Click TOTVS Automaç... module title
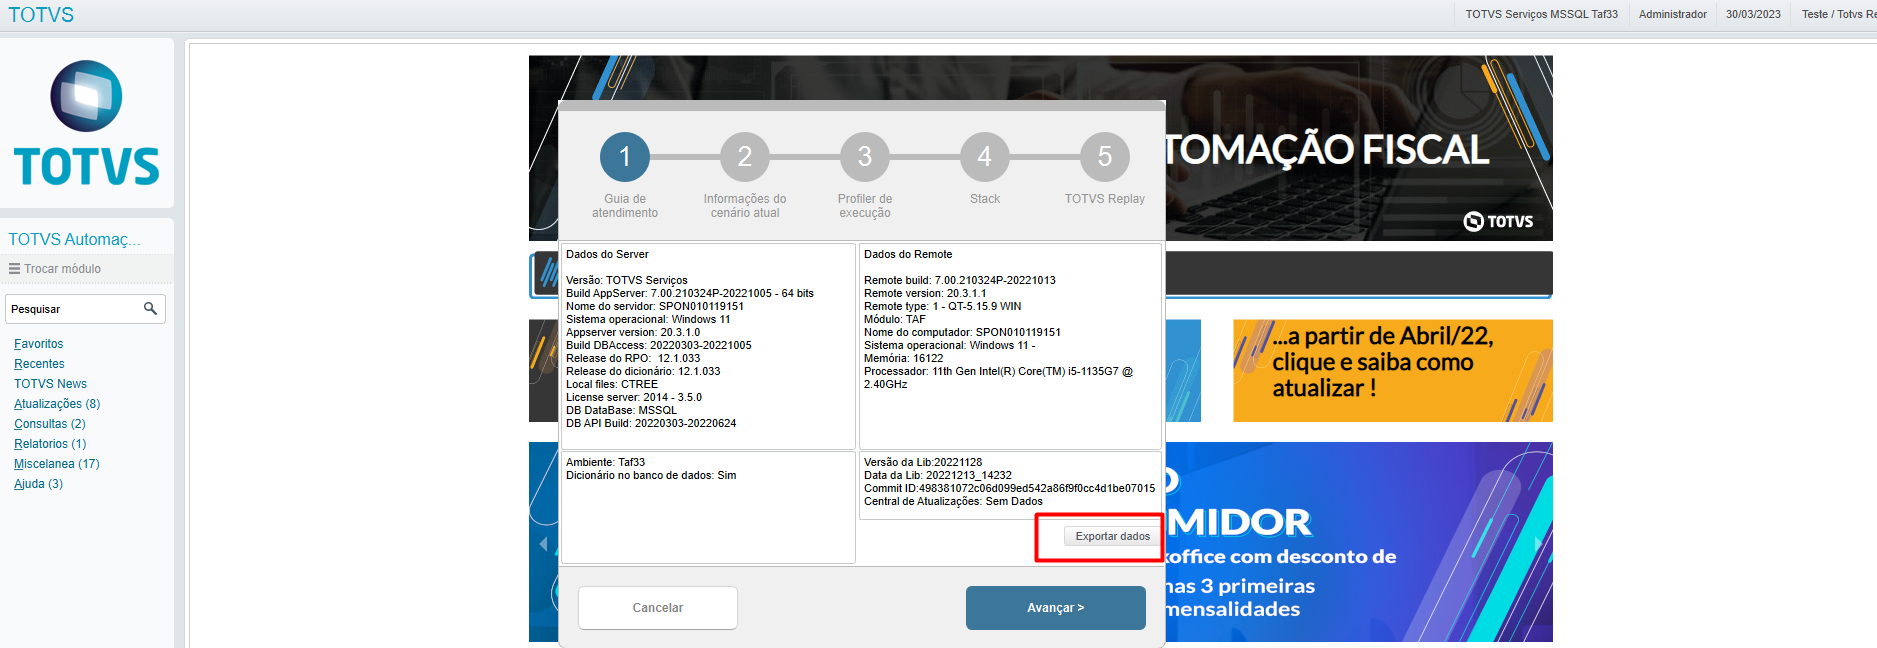The height and width of the screenshot is (648, 1877). pyautogui.click(x=74, y=239)
